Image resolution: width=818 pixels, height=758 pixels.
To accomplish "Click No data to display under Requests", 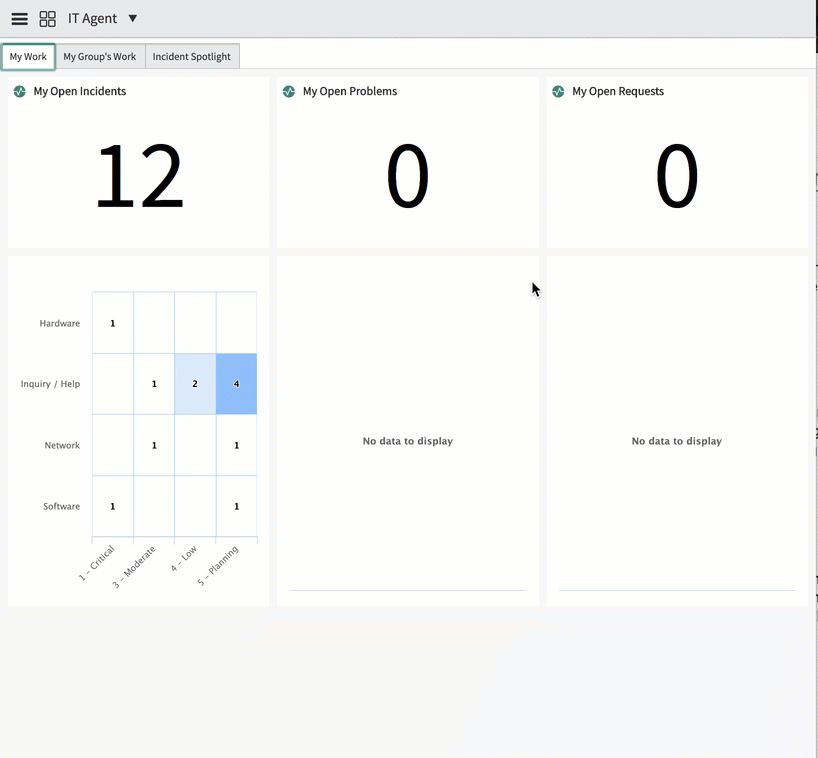I will coord(677,441).
